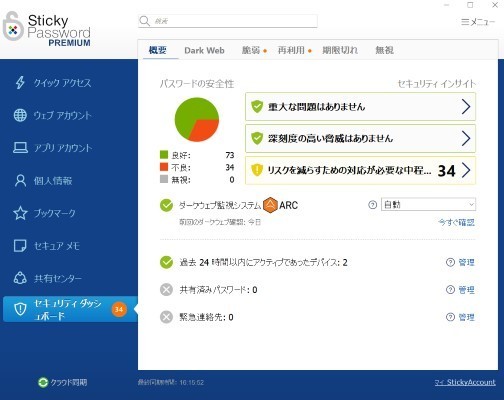Image resolution: width=504 pixels, height=400 pixels.
Task: Open the マイ StickyAccount link
Action: point(465,382)
